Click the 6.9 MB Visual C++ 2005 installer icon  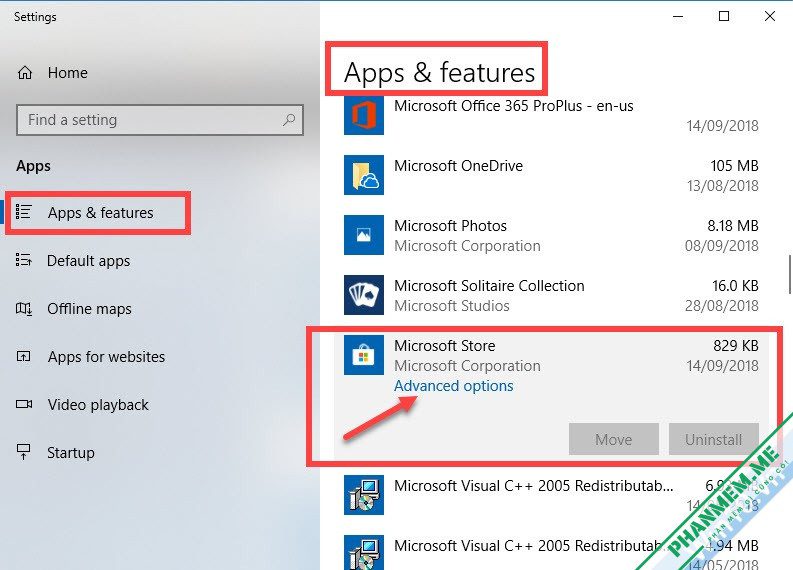[364, 495]
